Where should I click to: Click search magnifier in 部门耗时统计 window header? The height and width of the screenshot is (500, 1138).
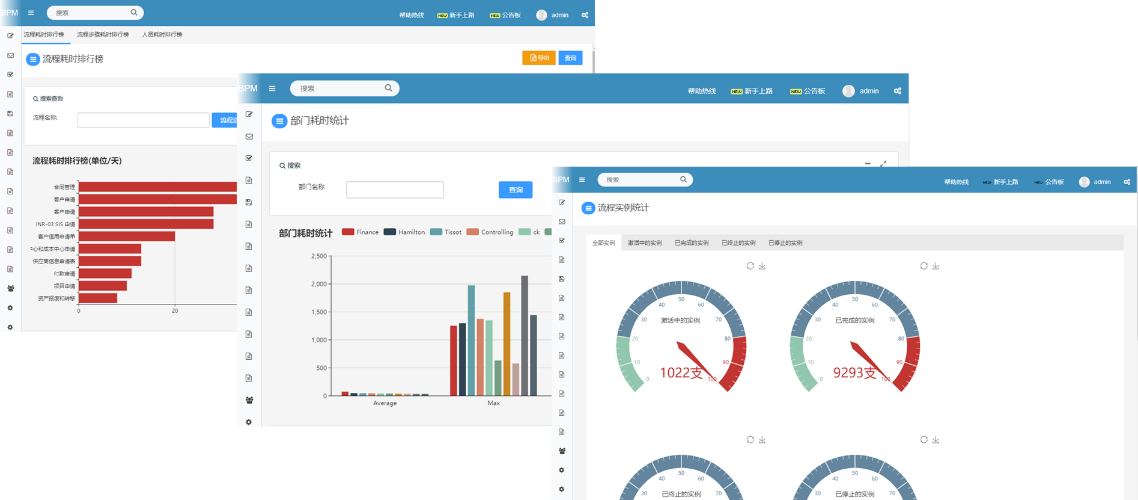(x=388, y=89)
